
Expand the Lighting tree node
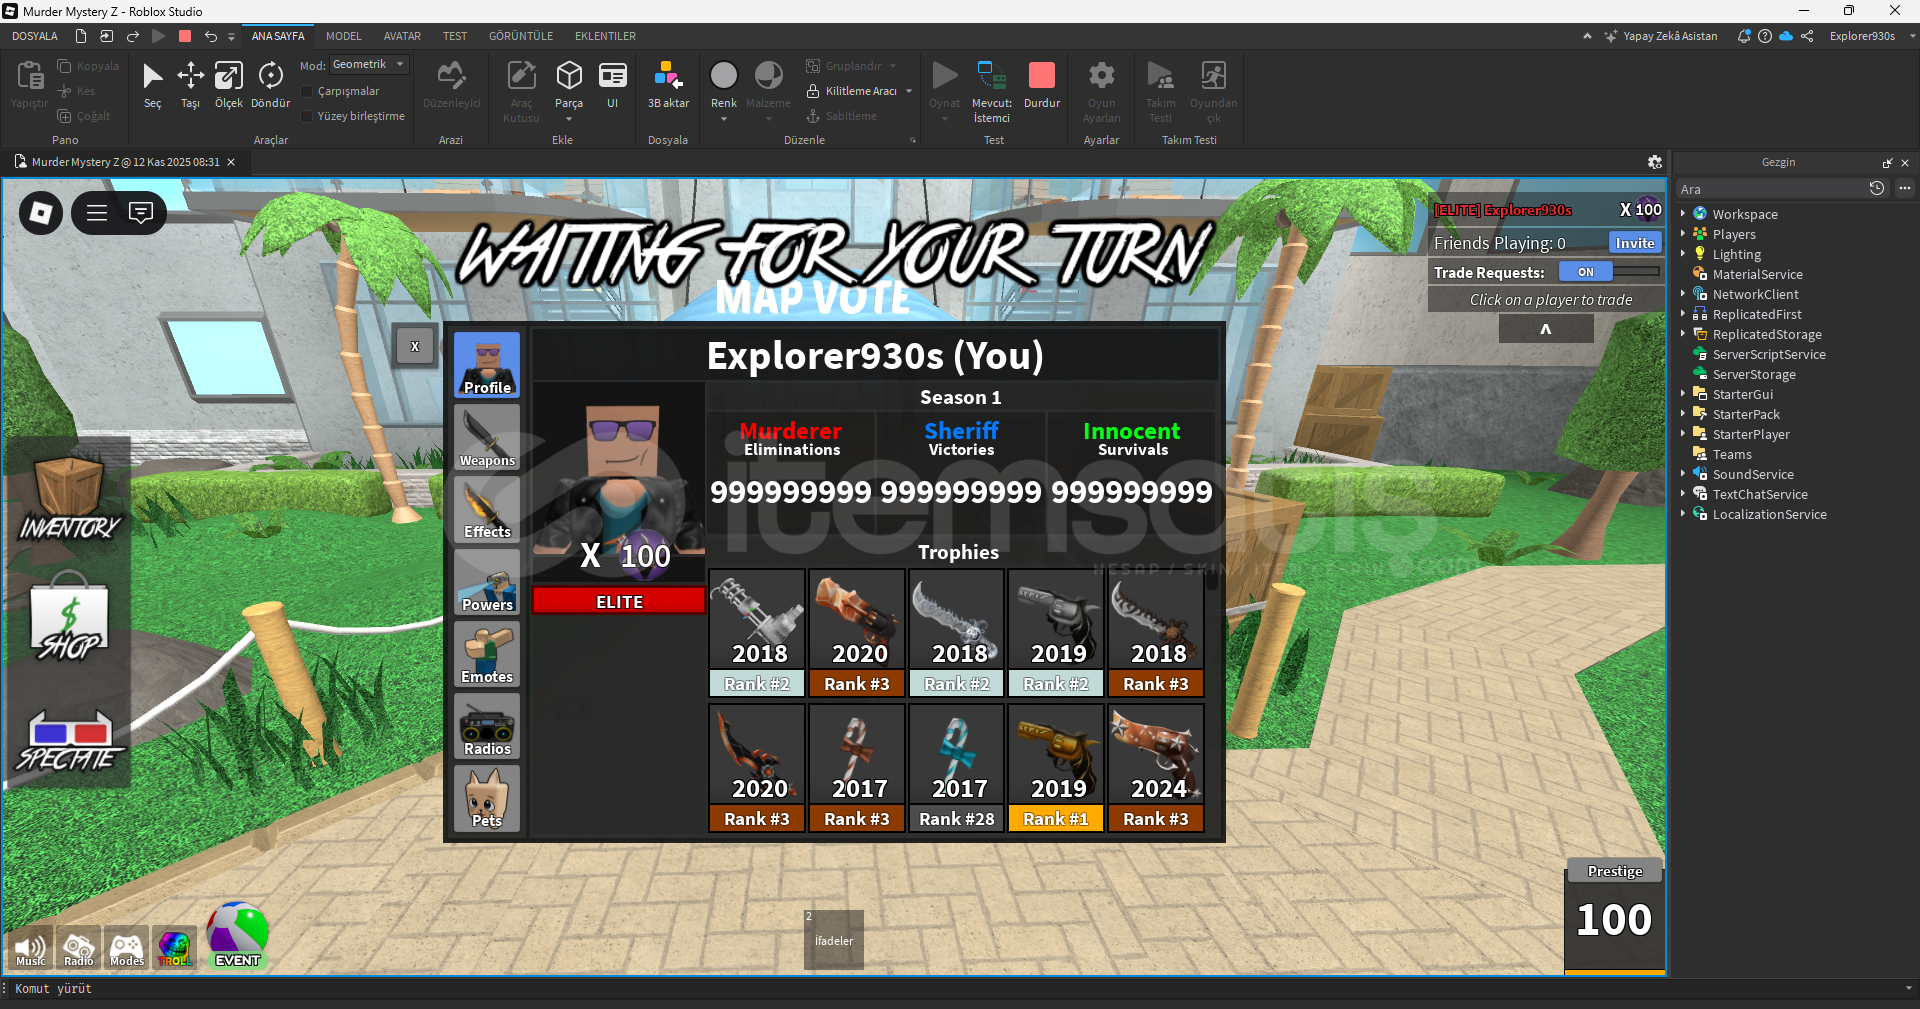tap(1683, 254)
